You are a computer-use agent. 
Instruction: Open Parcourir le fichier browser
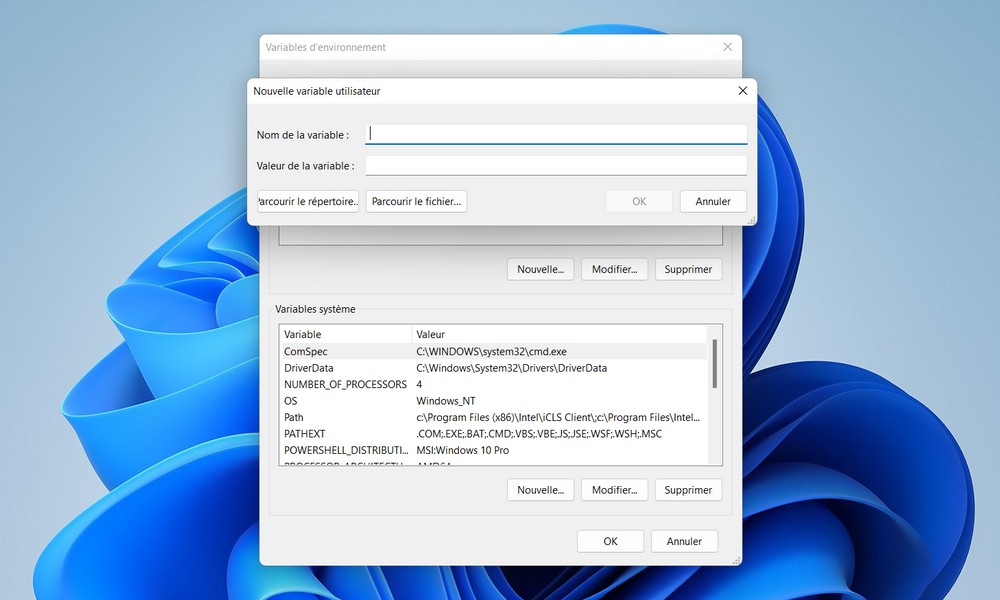(x=416, y=201)
